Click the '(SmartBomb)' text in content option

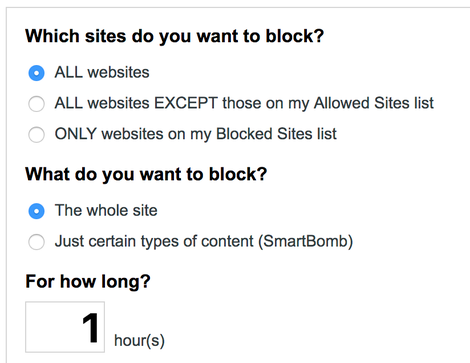pos(305,242)
